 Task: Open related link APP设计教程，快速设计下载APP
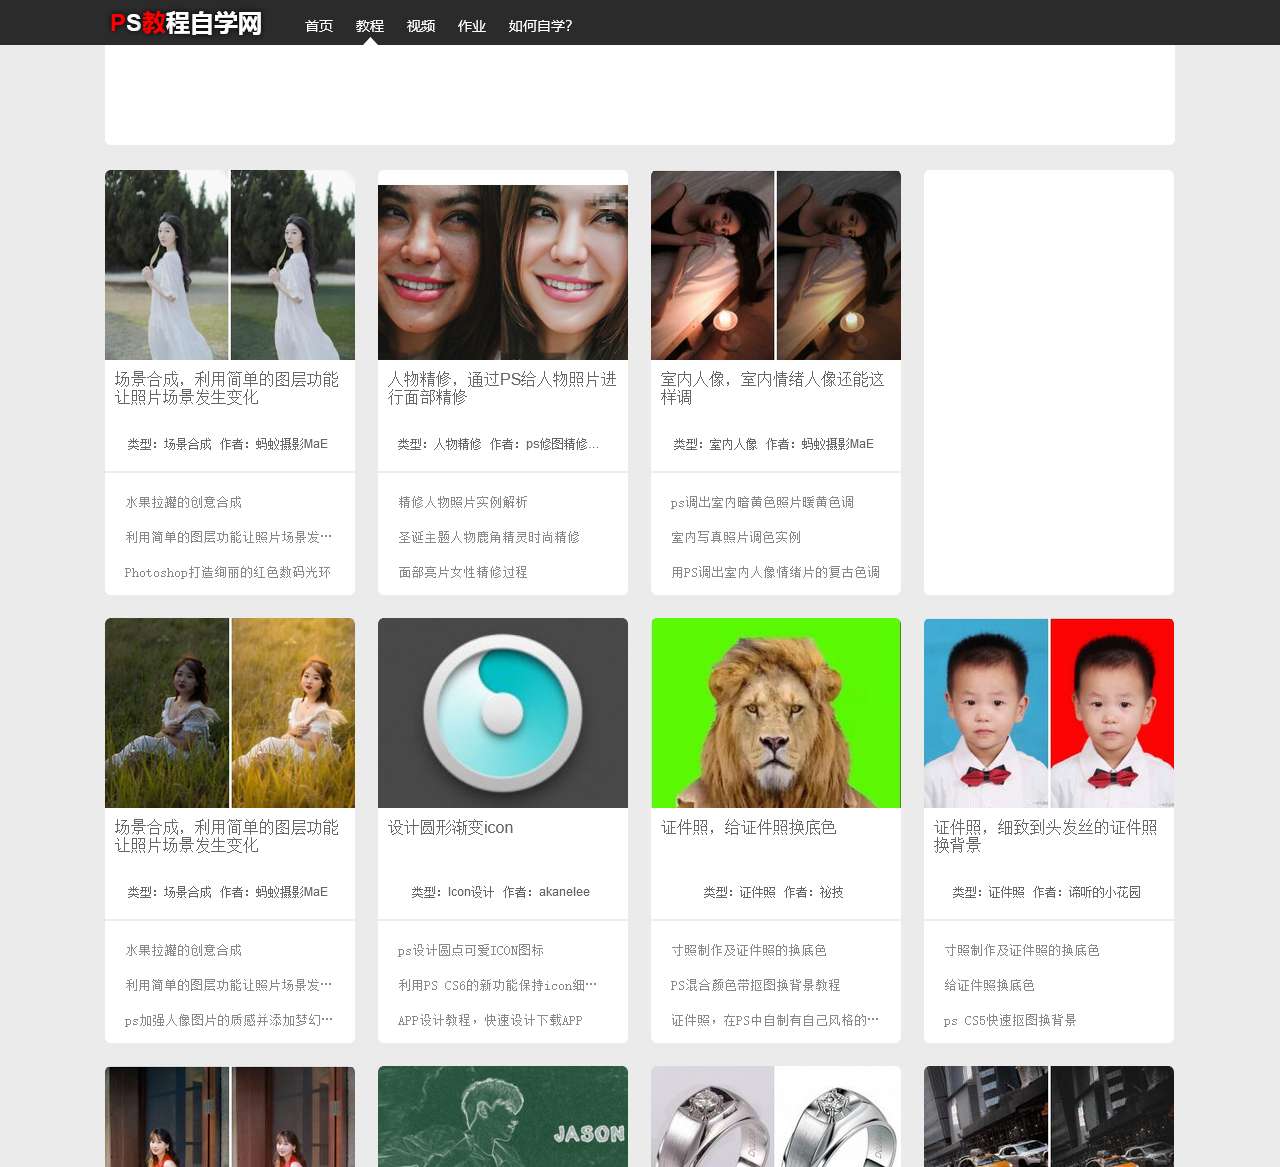coord(490,1020)
